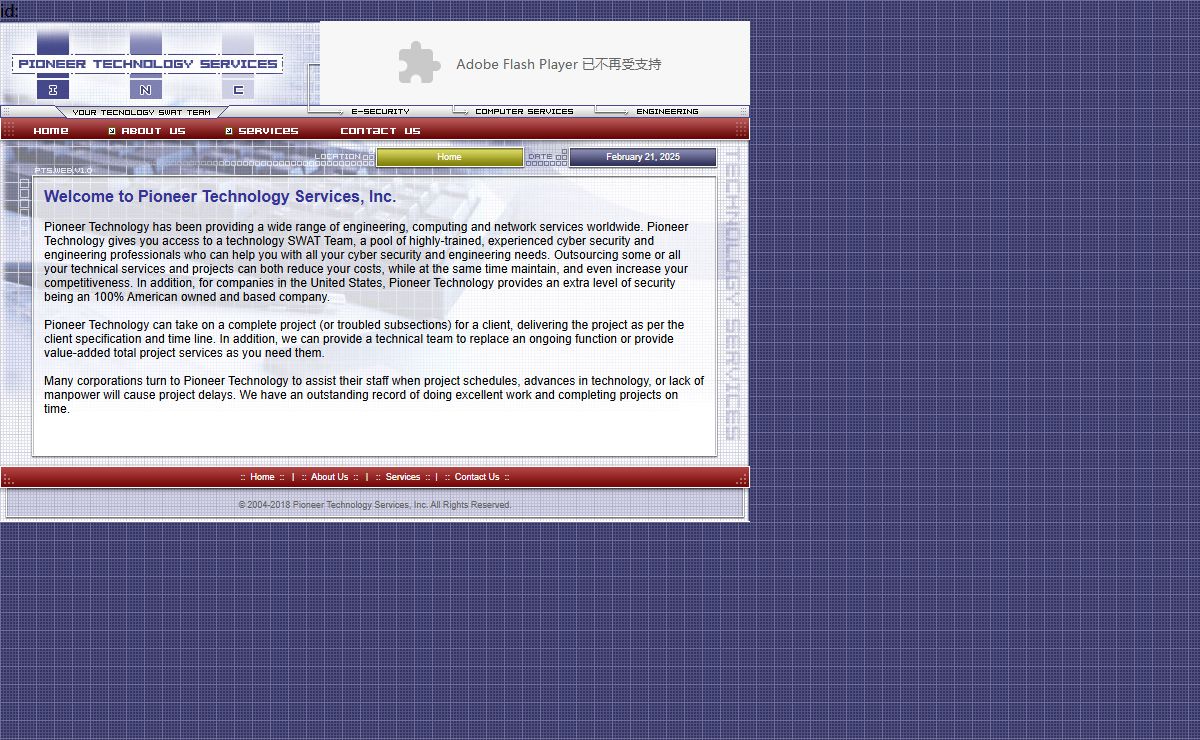Follow the footer Home link
Image resolution: width=1200 pixels, height=740 pixels.
[x=262, y=477]
